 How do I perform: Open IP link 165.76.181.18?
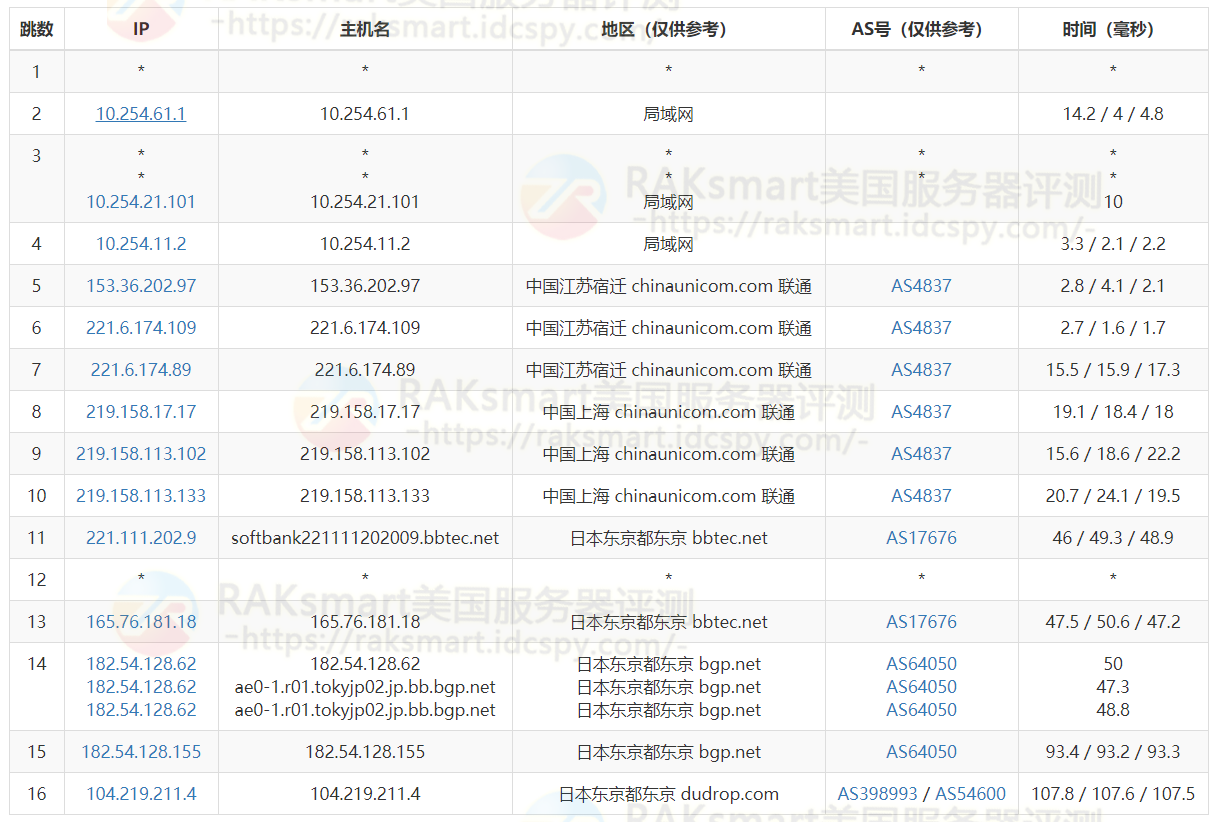point(141,622)
